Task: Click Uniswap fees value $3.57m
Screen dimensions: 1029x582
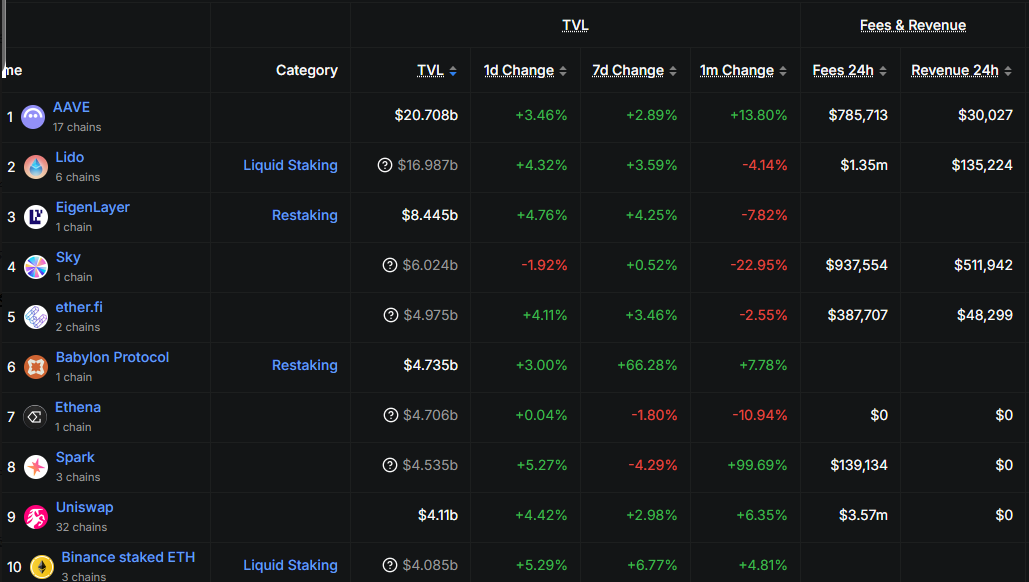Action: point(863,515)
